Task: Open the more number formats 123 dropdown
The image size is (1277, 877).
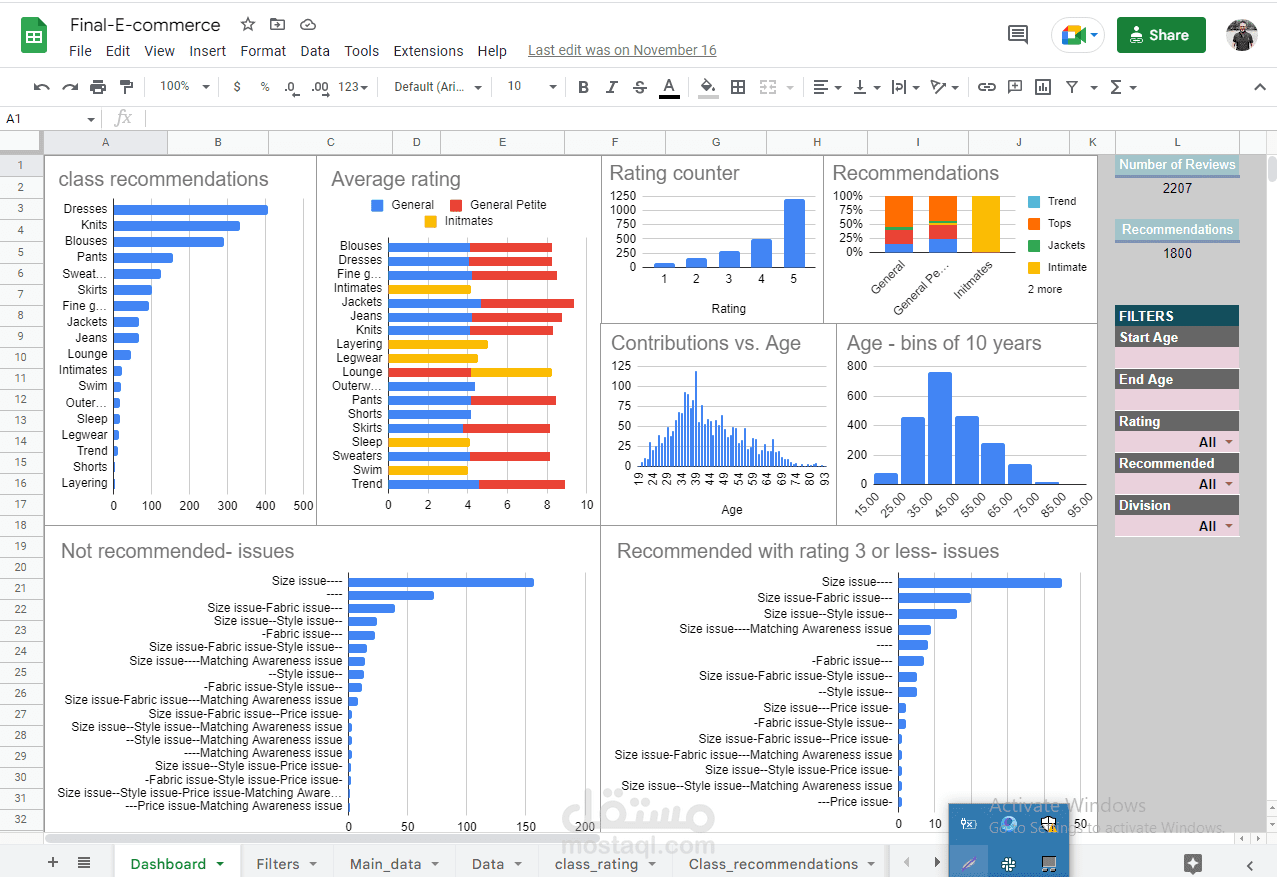Action: (353, 87)
